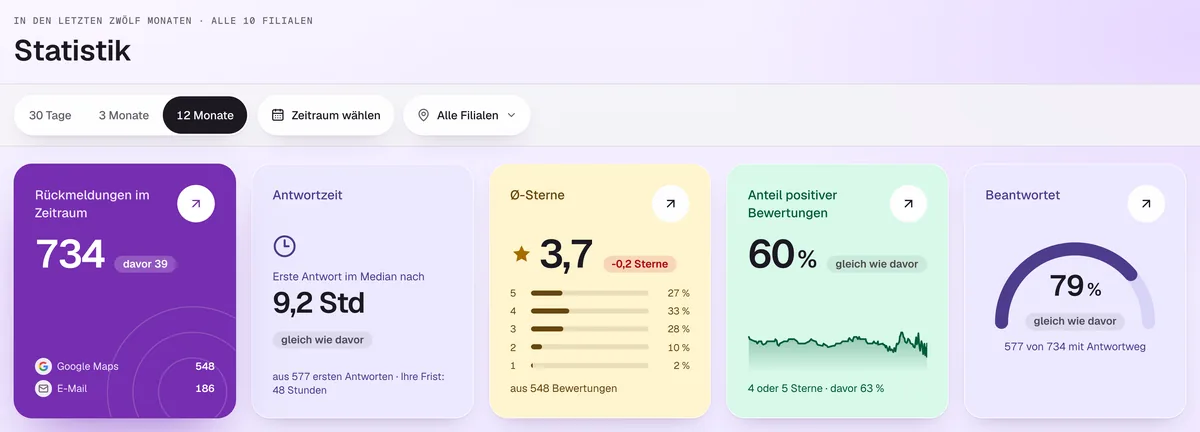
Task: Click the -0,2 Sterne badge
Action: (640, 264)
